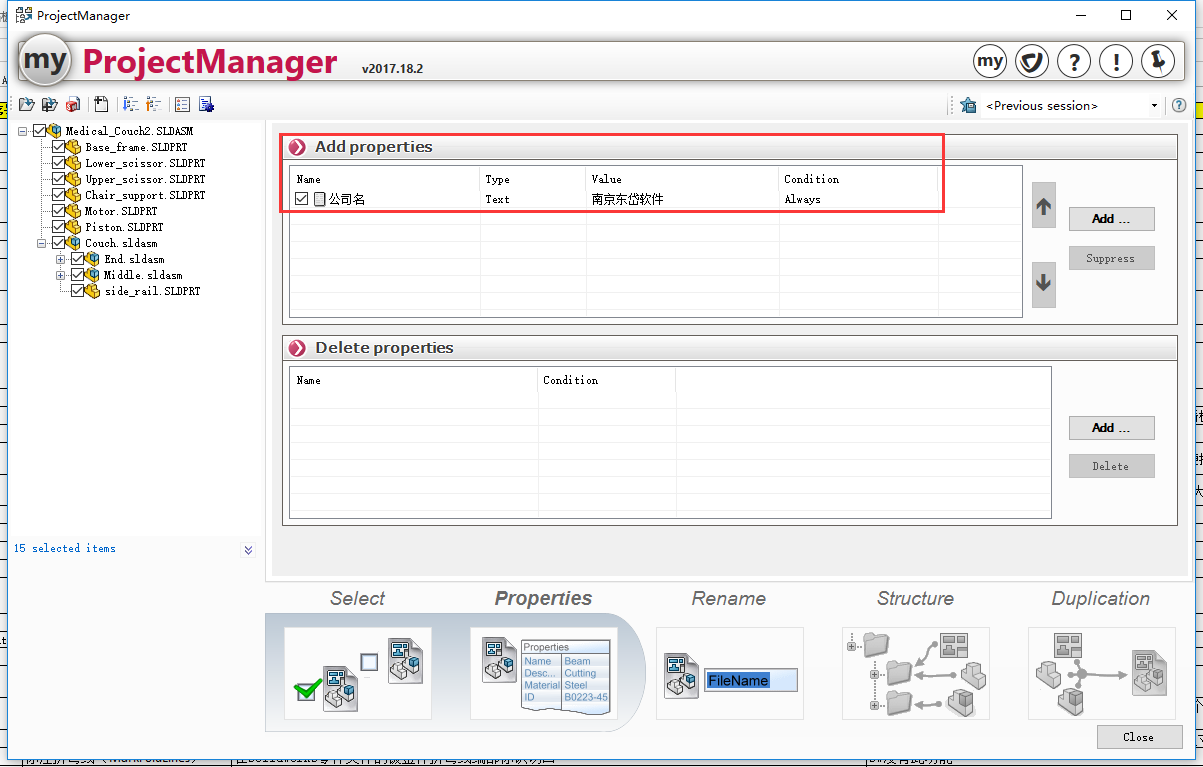
Task: Uncheck Medical_Couch2.SLDASM checkbox
Action: (39, 131)
